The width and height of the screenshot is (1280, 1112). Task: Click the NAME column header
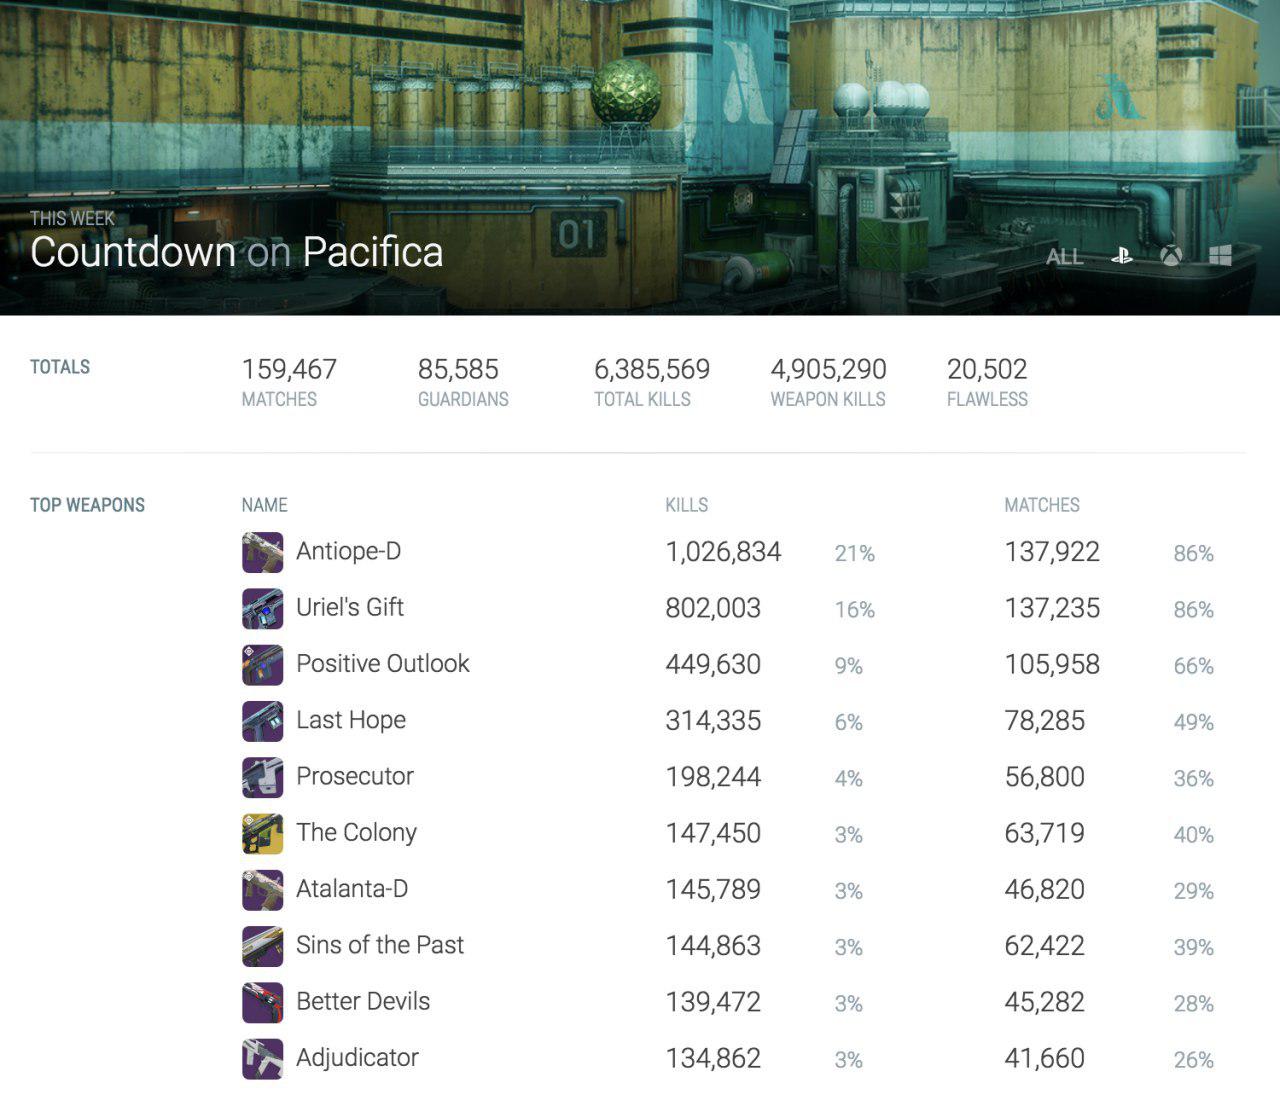click(264, 505)
